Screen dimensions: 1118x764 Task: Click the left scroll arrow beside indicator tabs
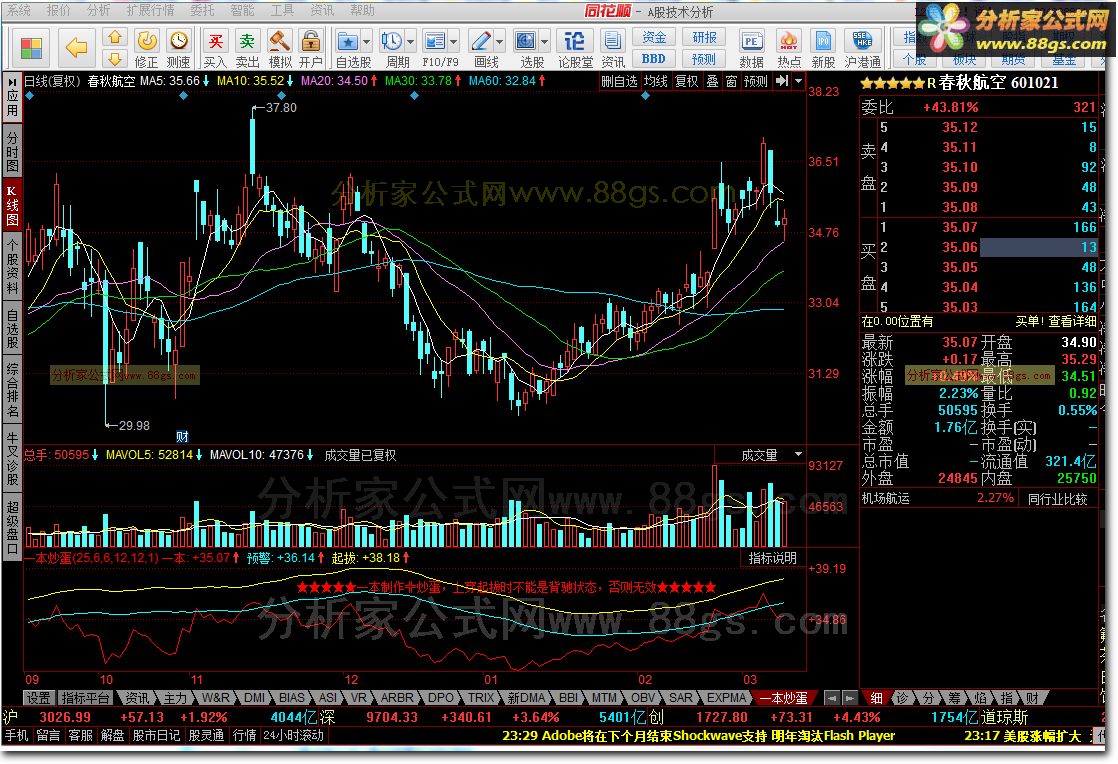pos(831,698)
